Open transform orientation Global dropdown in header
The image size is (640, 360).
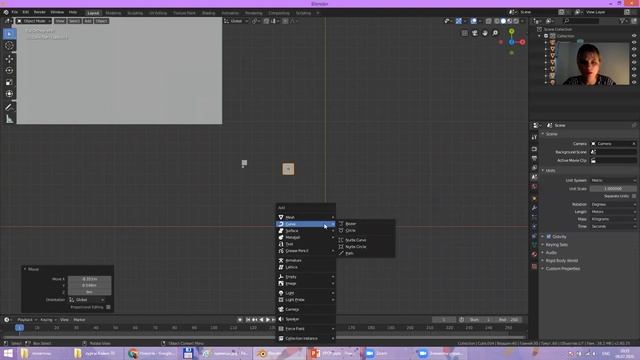pos(236,21)
